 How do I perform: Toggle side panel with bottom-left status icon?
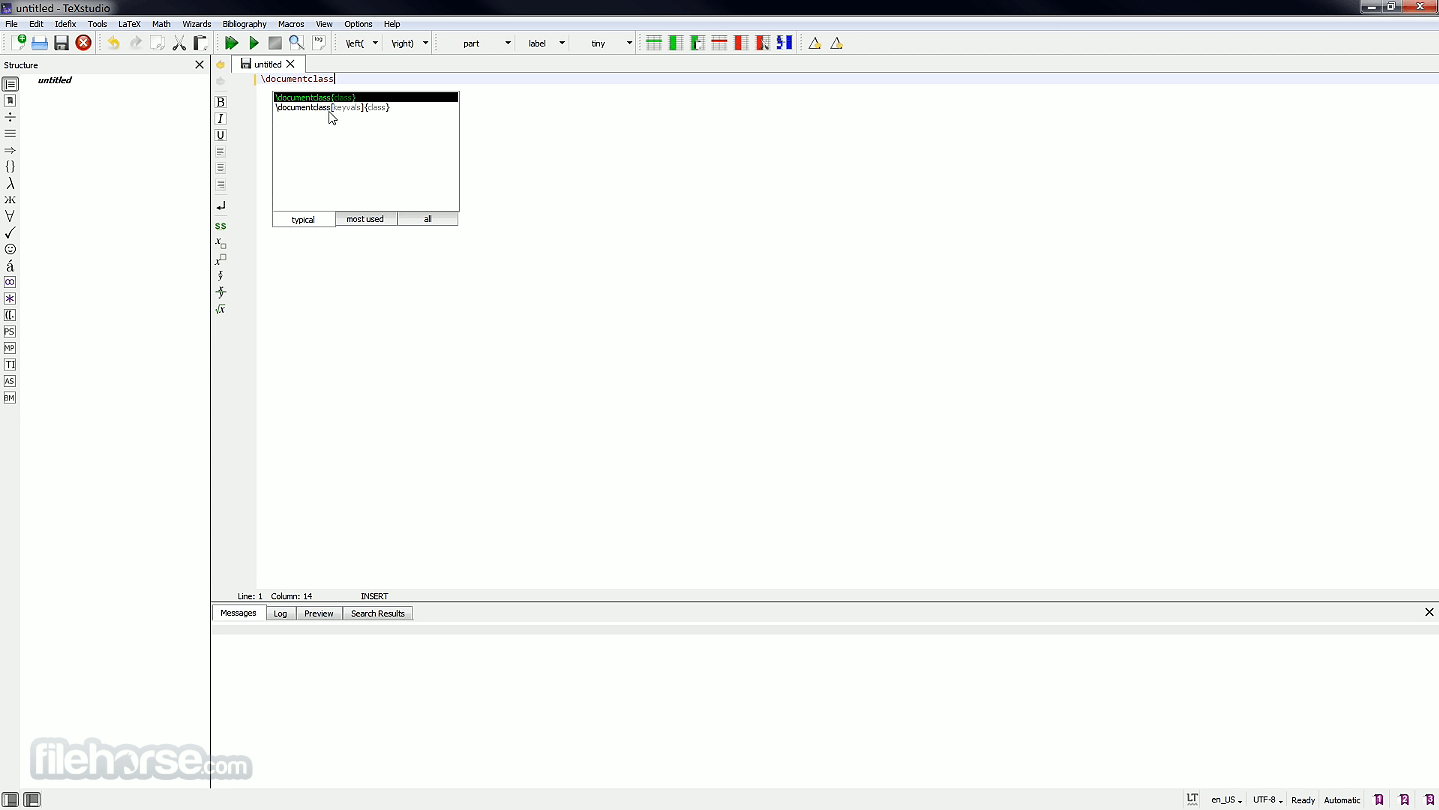tap(10, 800)
